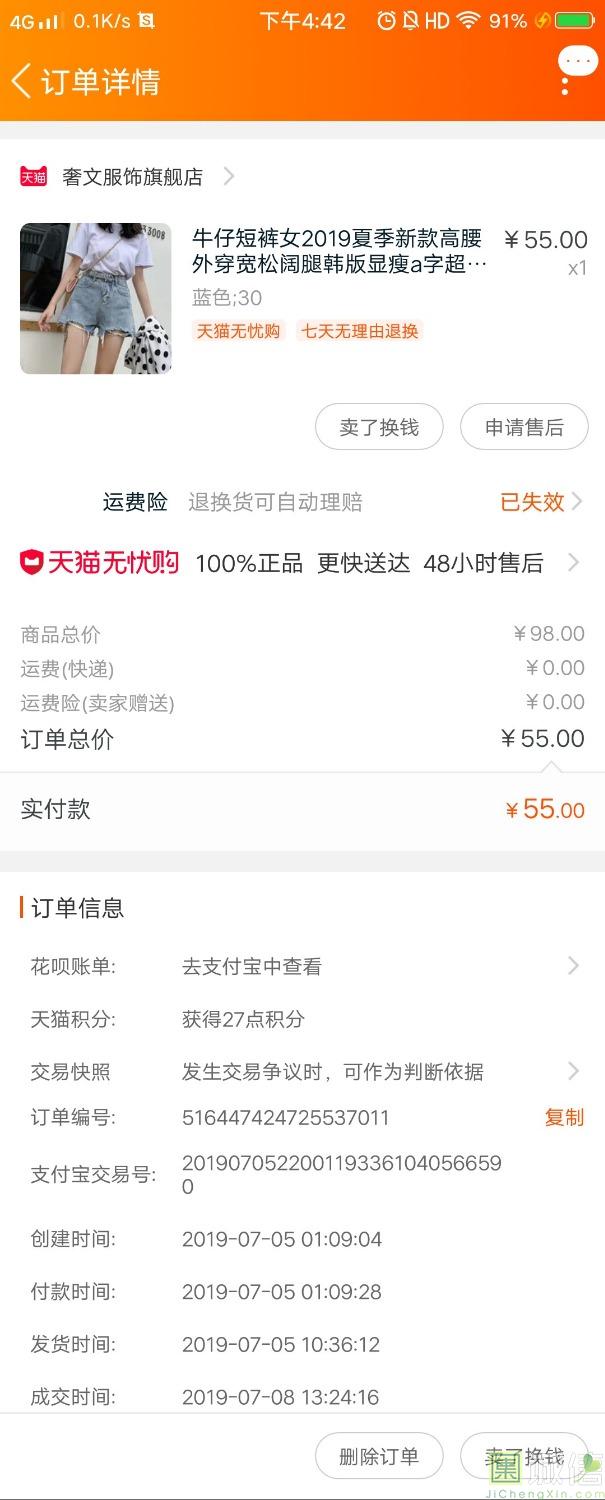Expand the 奢文服饰旗舰店 store chevron
Image resolution: width=605 pixels, height=1500 pixels.
[x=229, y=177]
